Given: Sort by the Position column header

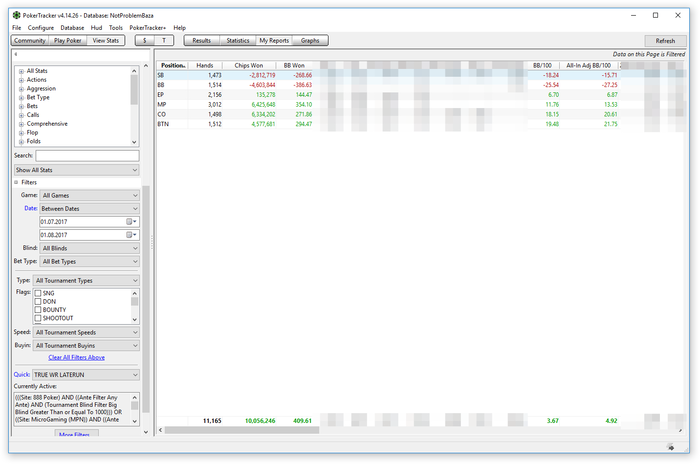Looking at the screenshot, I should click(x=173, y=66).
